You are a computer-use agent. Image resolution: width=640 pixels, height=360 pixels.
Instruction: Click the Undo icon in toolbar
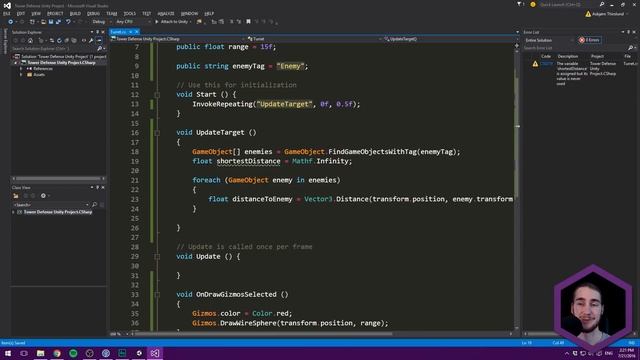coord(68,22)
